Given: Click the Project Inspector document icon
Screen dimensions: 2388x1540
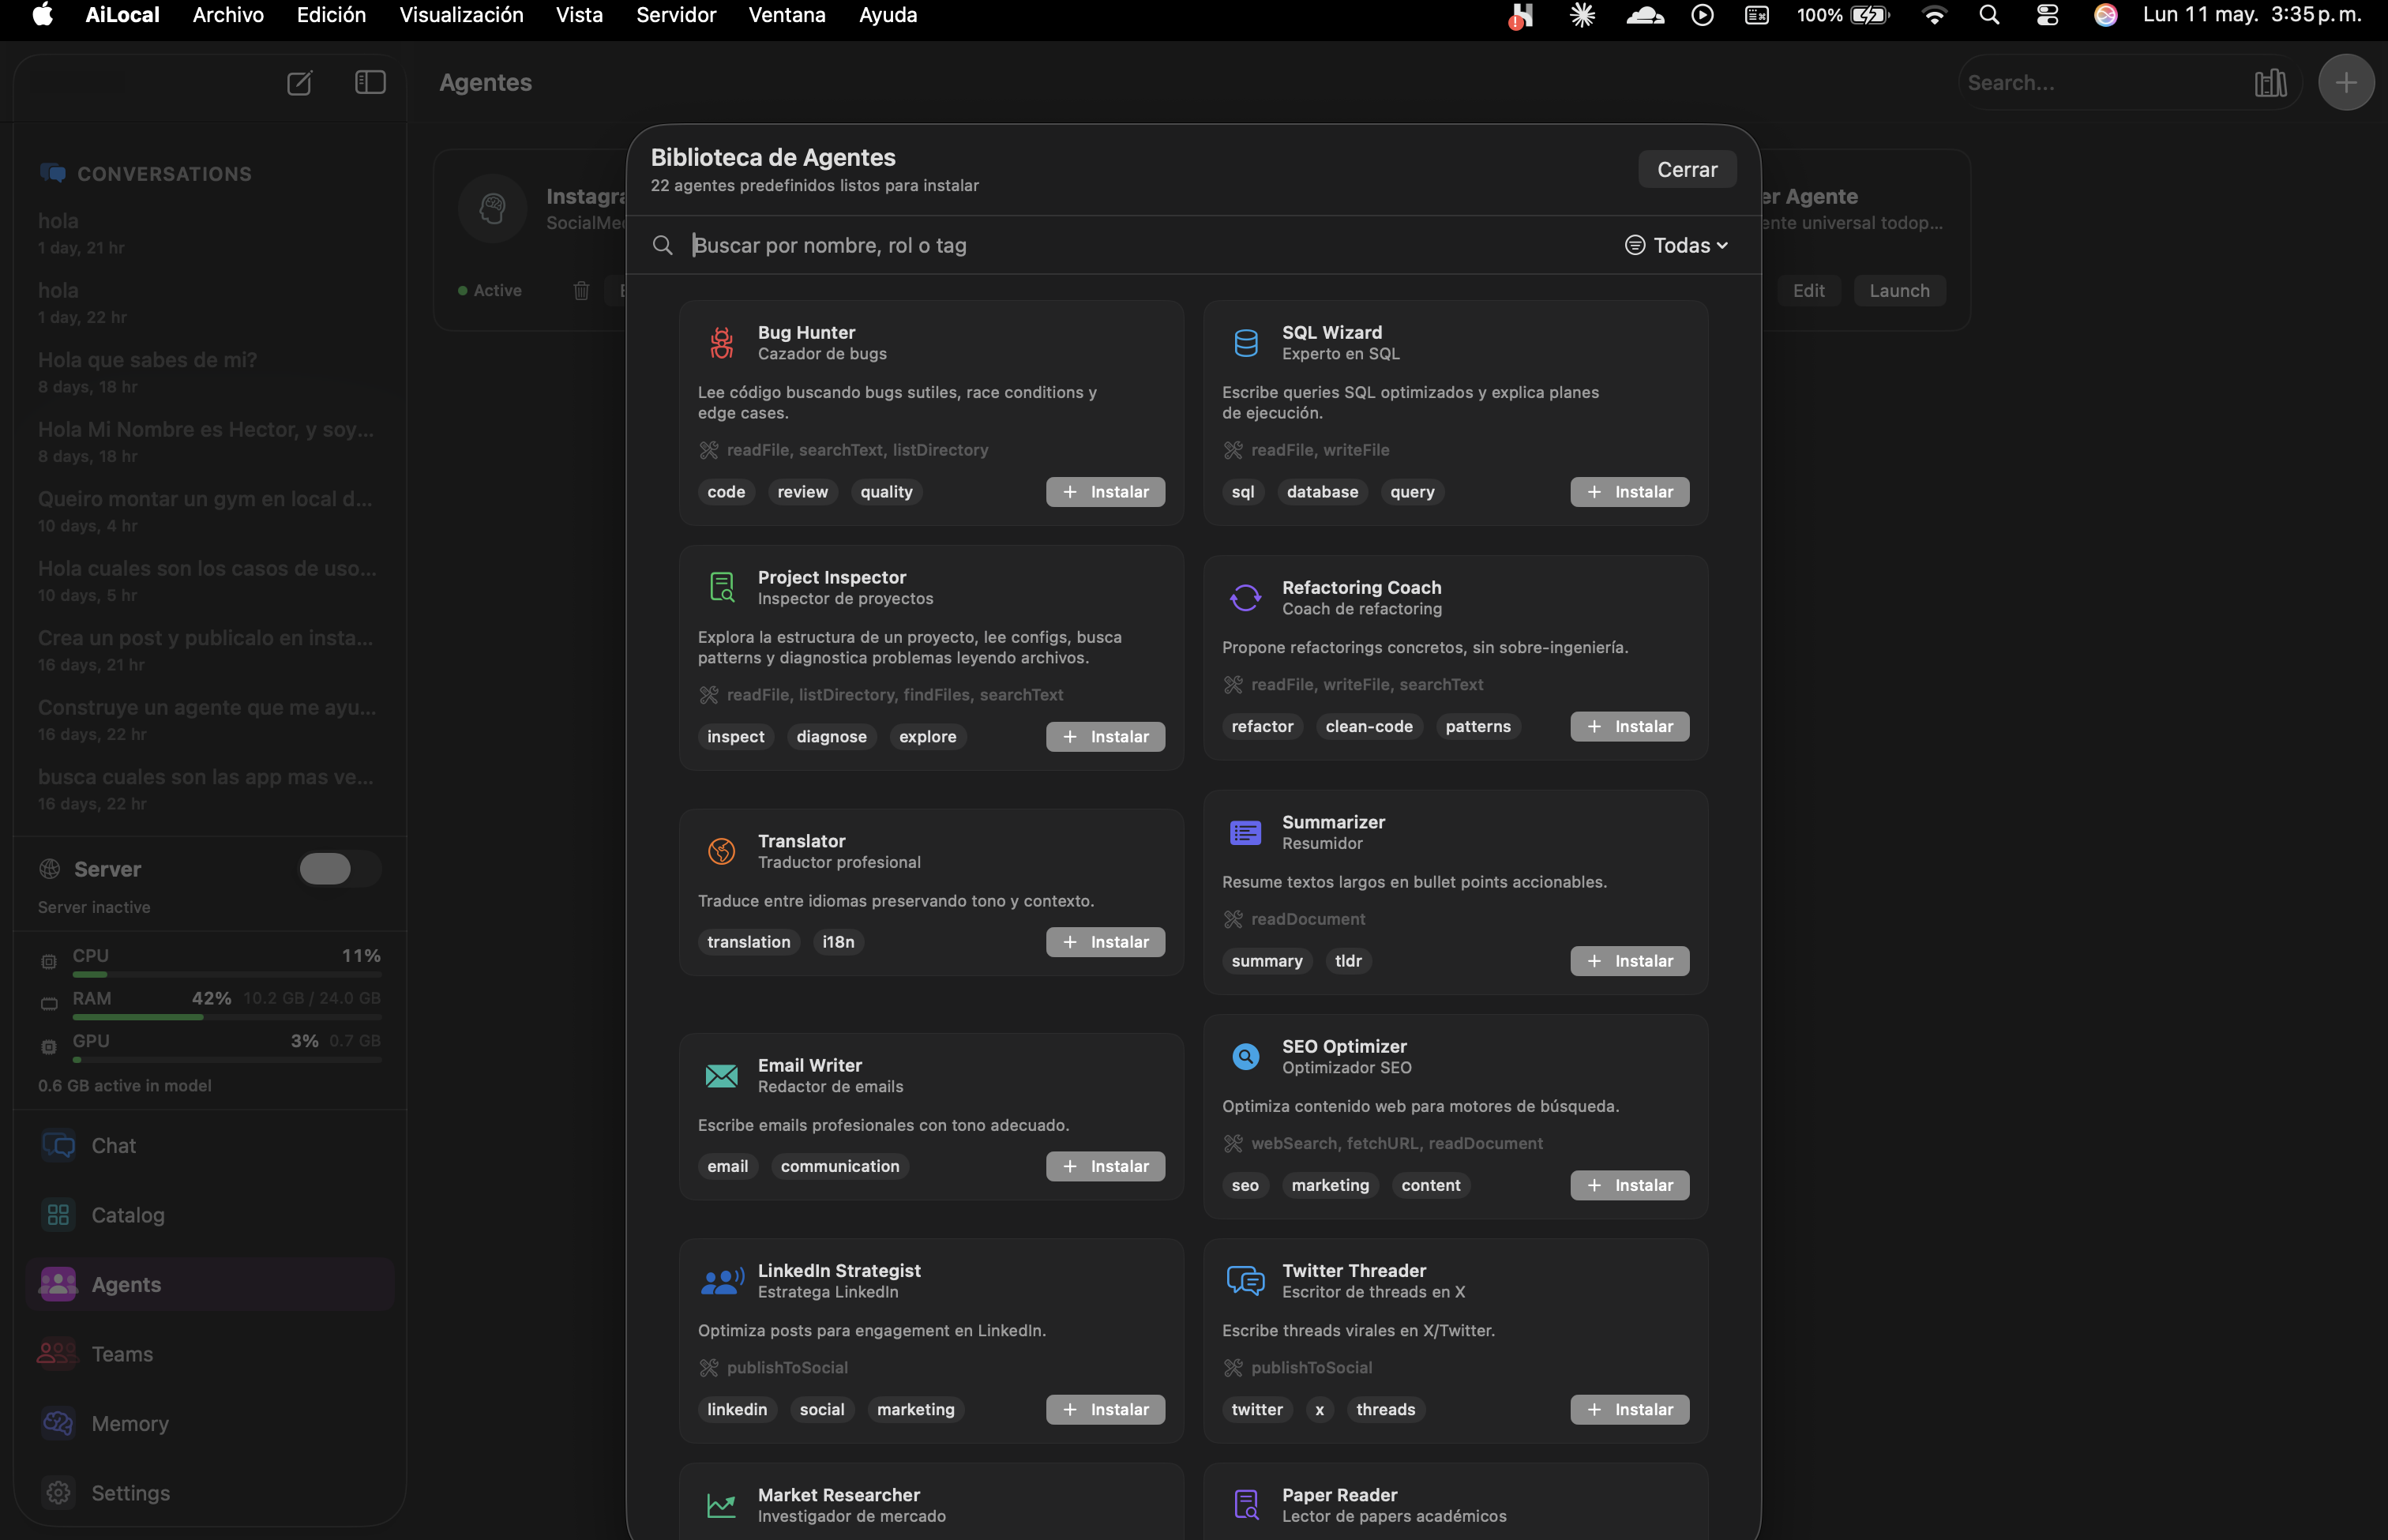Looking at the screenshot, I should point(721,587).
